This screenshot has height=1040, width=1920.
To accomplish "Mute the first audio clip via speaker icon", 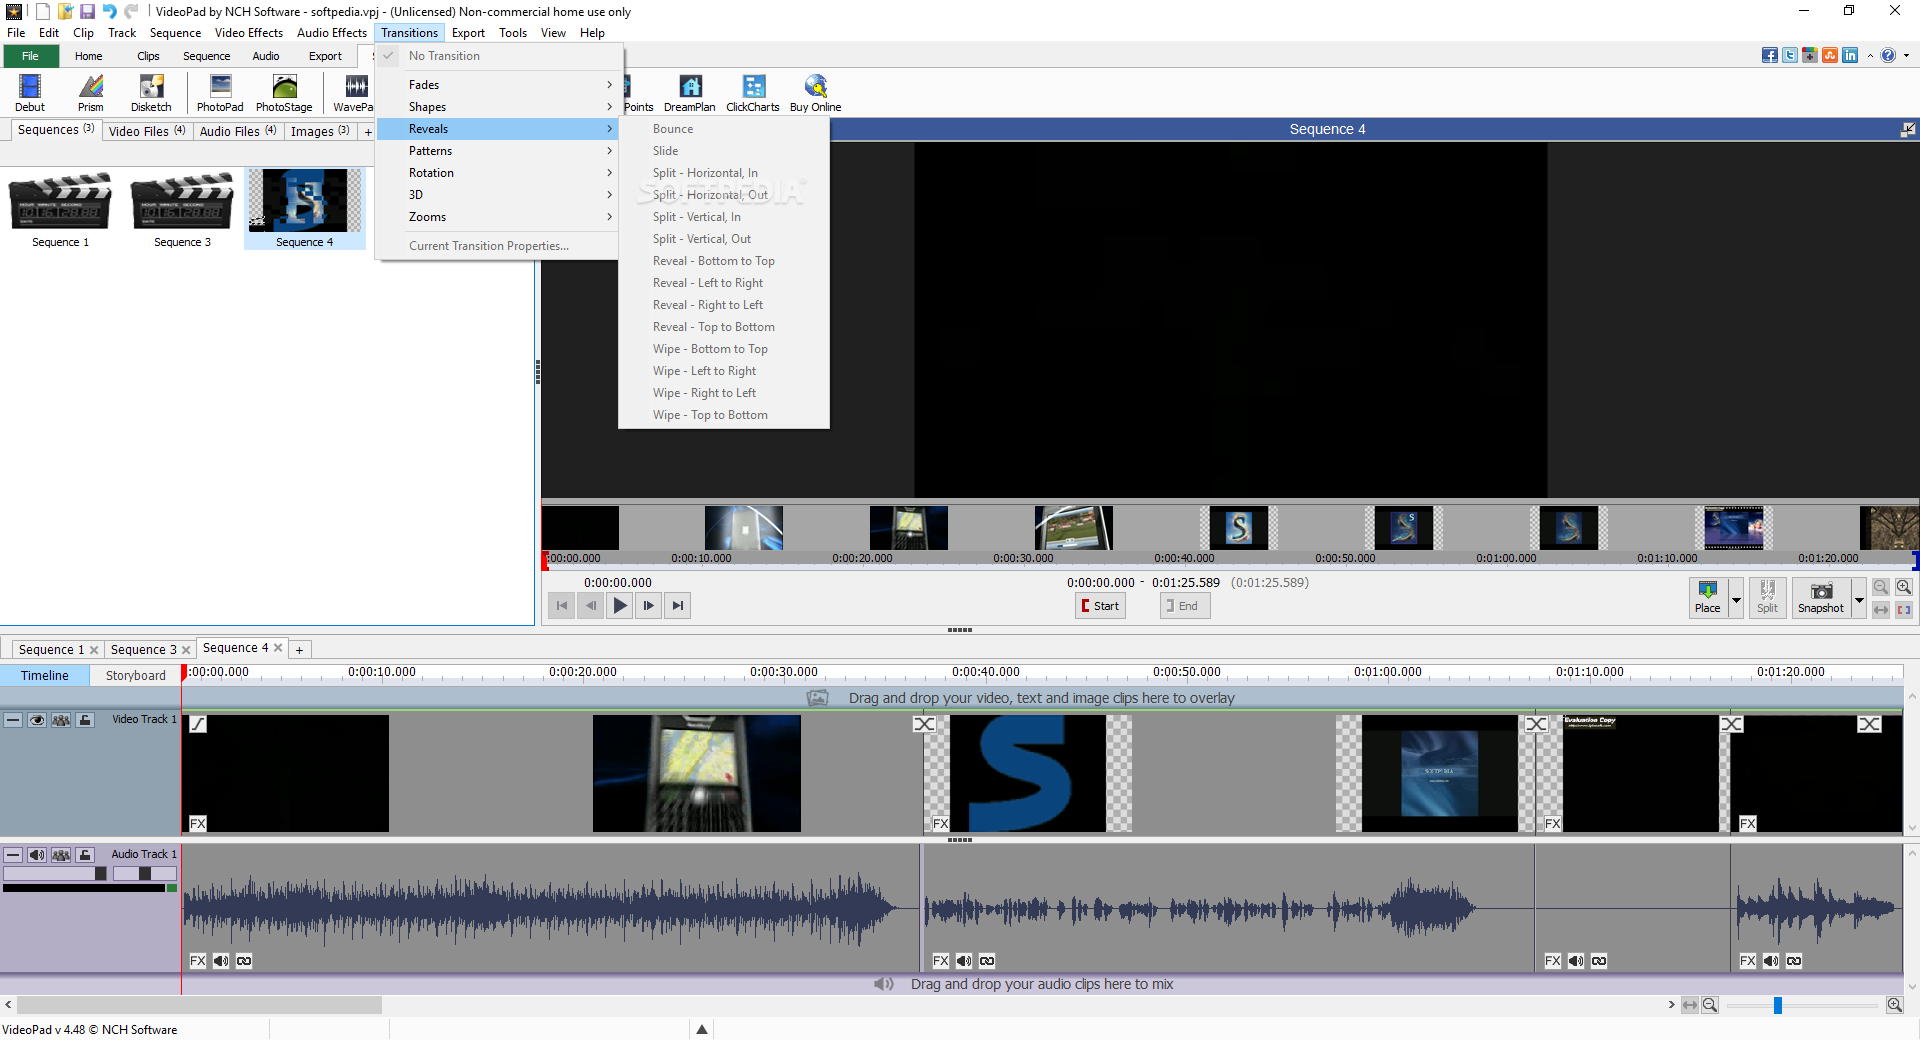I will pos(221,961).
